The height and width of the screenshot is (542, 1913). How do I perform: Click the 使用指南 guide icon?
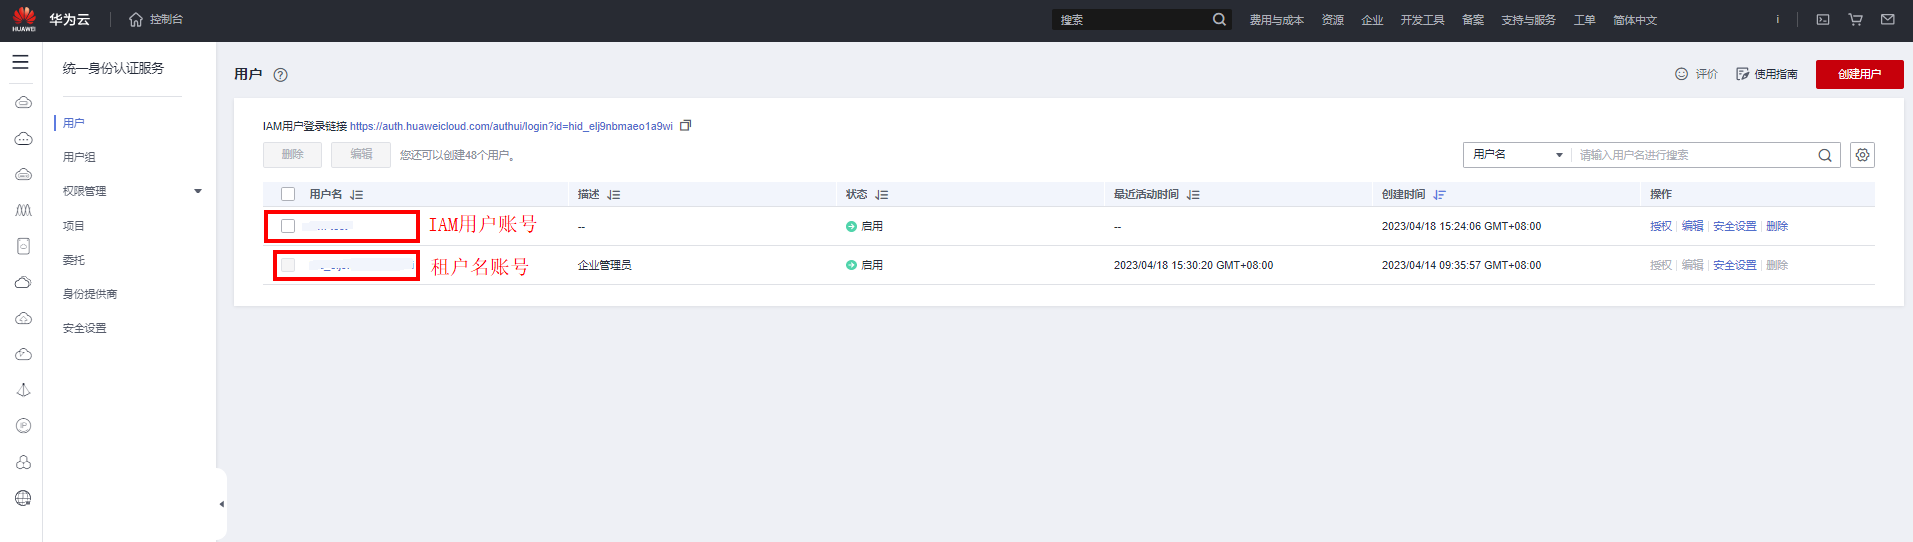pyautogui.click(x=1742, y=74)
